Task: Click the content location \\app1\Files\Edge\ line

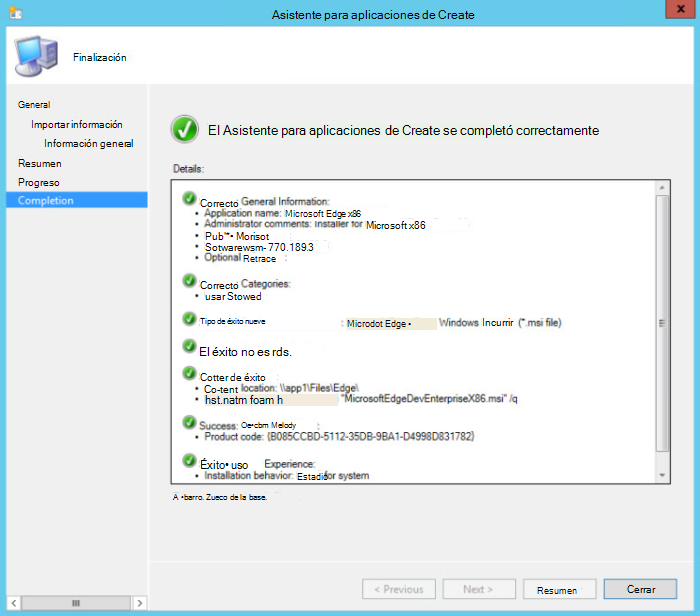Action: point(281,388)
